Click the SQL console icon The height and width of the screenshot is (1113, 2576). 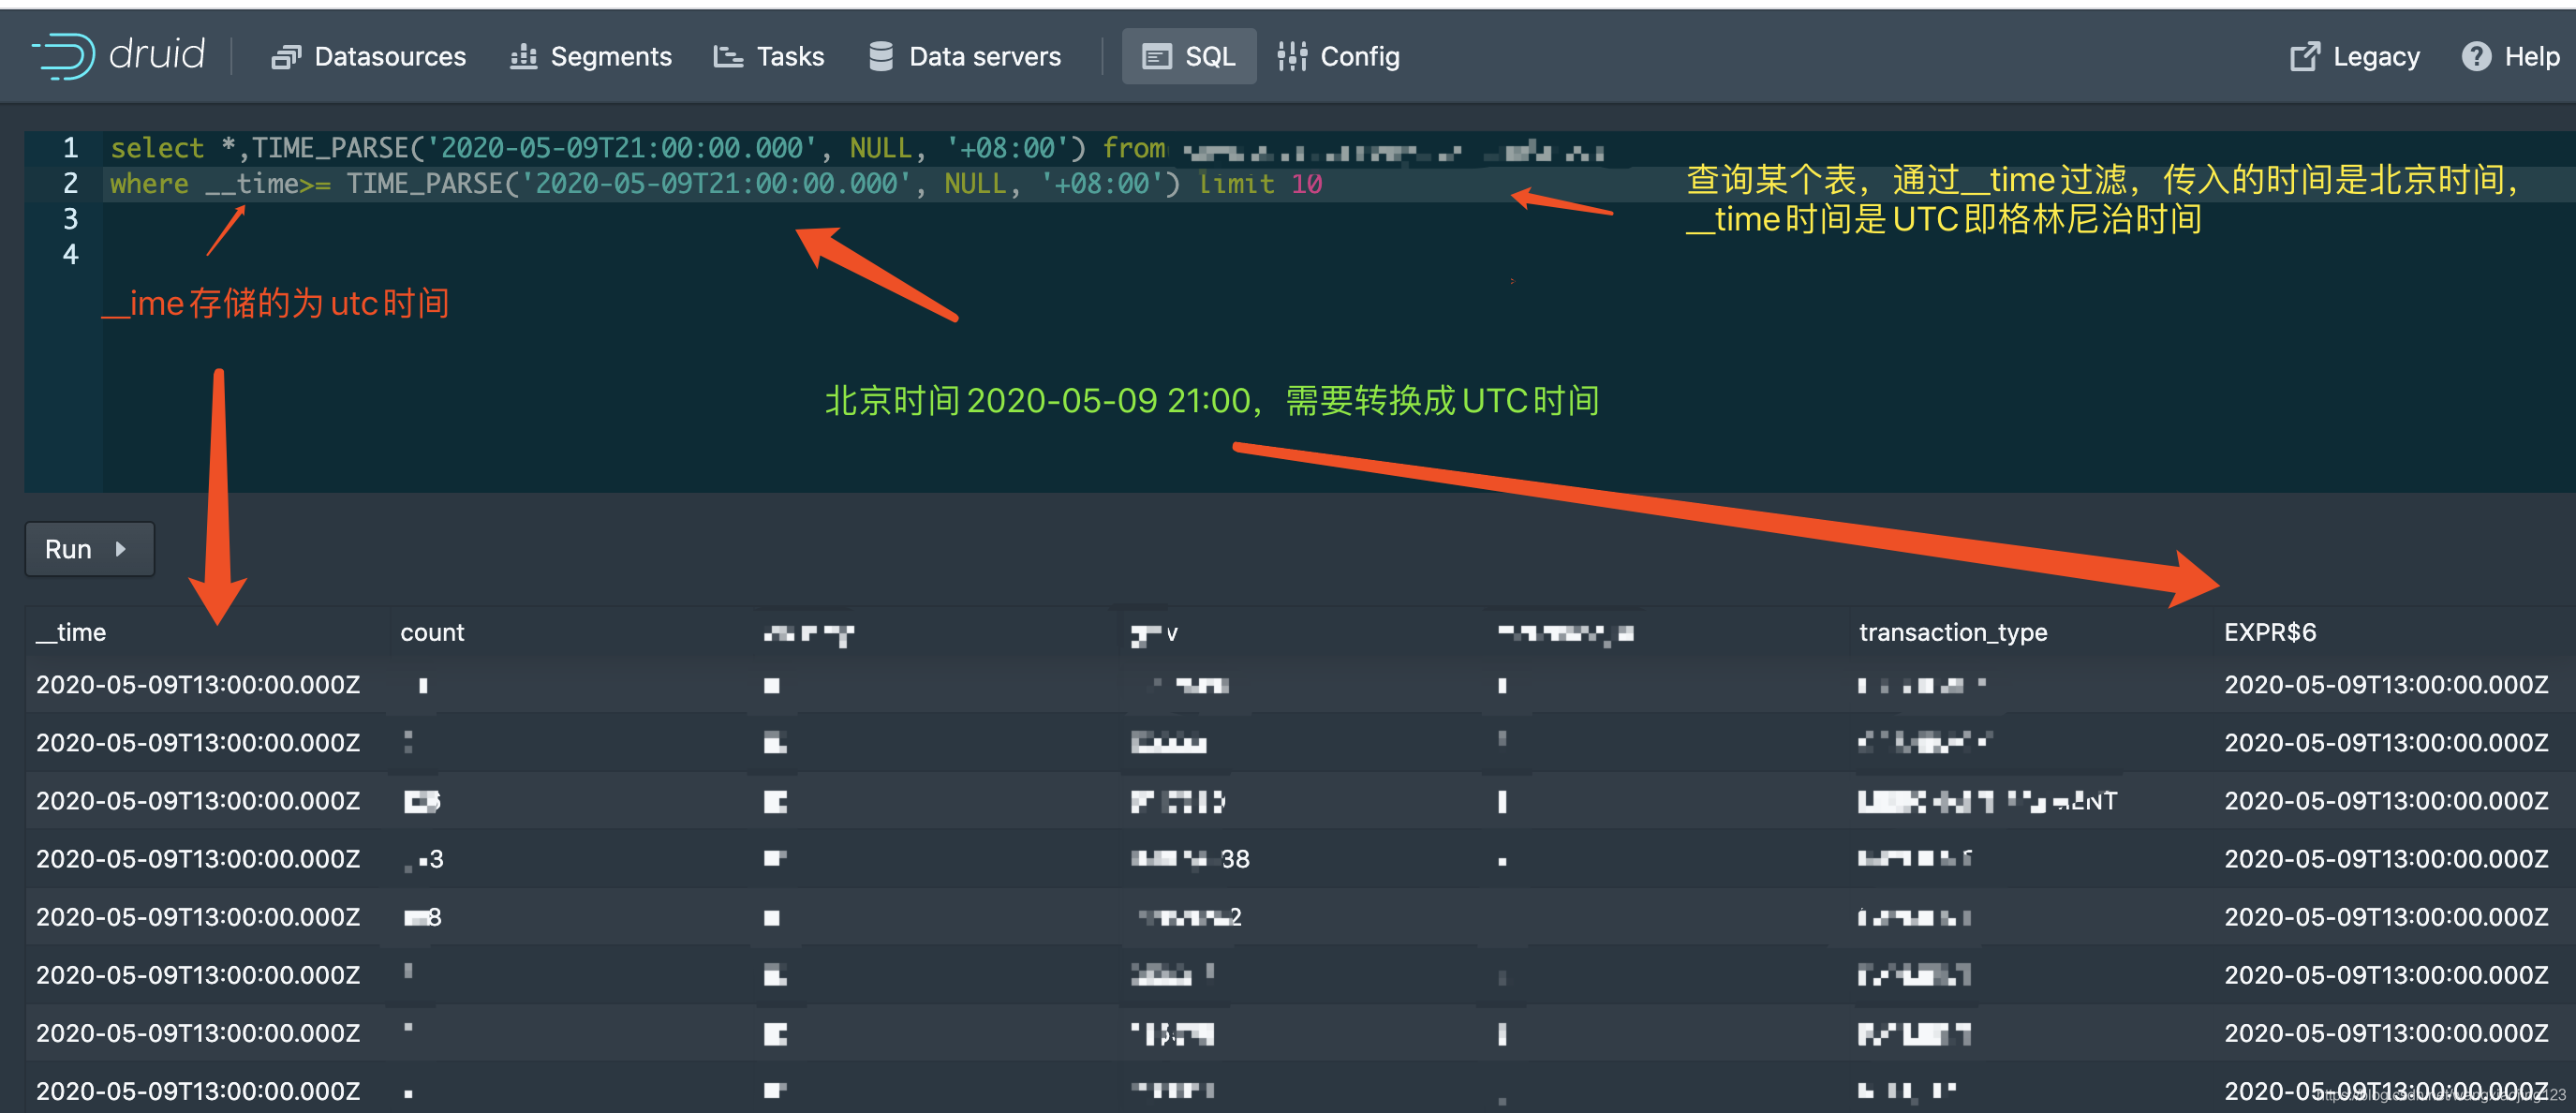coord(1156,57)
